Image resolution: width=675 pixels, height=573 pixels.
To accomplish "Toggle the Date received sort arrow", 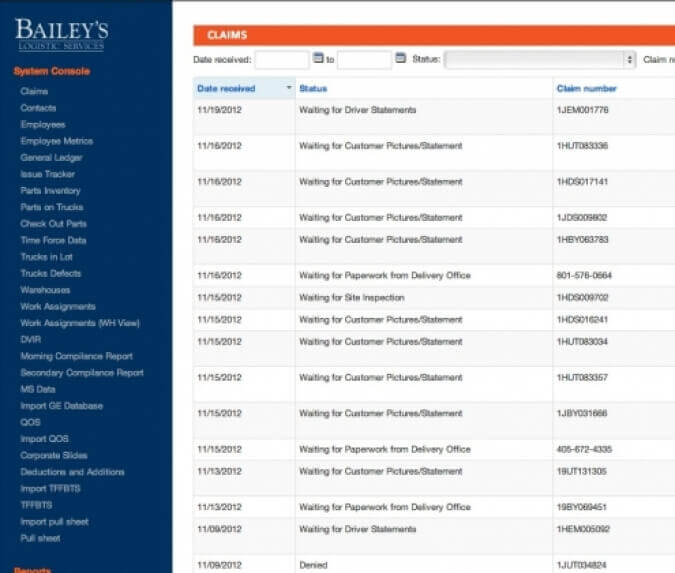I will point(289,87).
